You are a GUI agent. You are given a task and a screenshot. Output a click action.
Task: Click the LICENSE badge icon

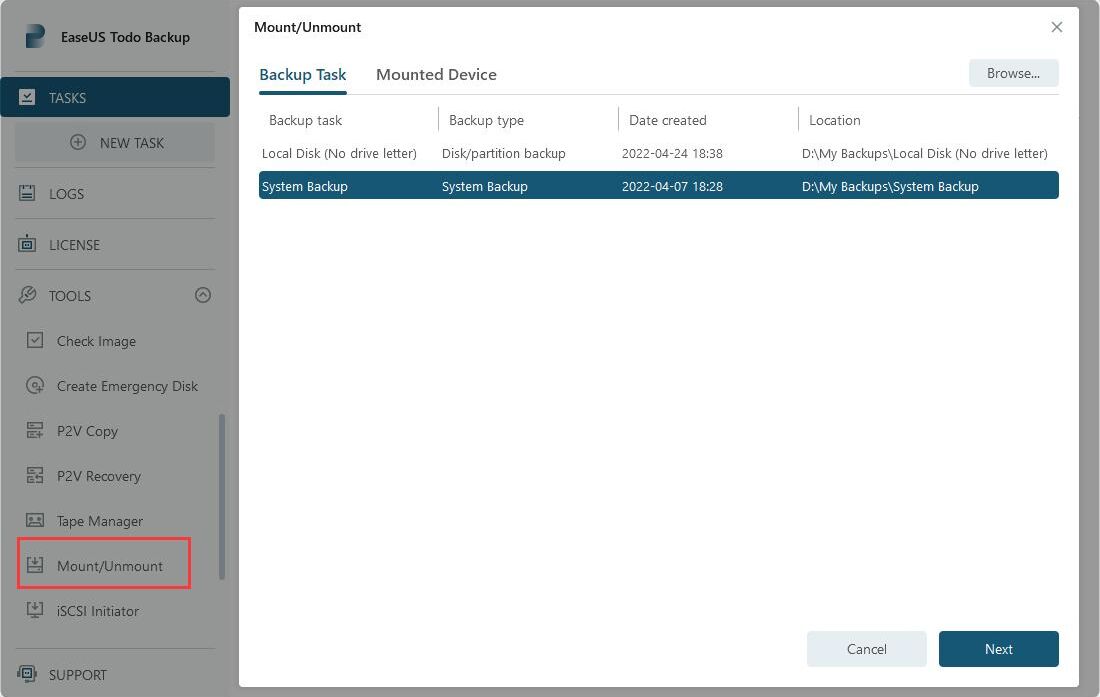27,244
